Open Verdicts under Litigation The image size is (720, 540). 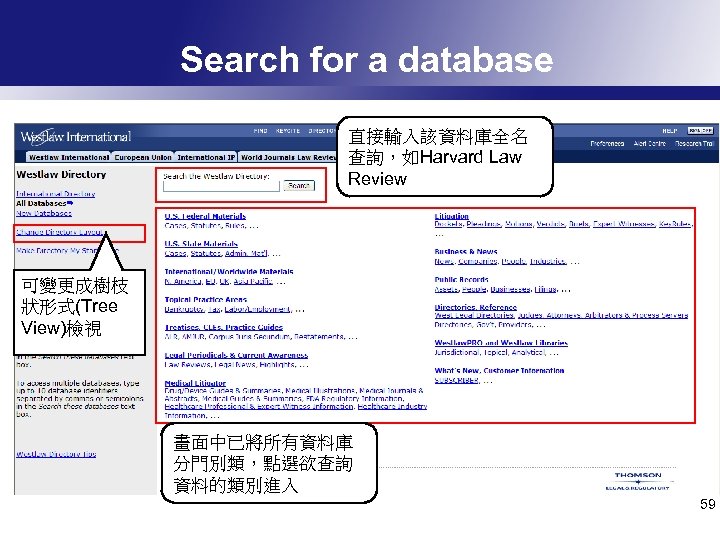[x=550, y=224]
